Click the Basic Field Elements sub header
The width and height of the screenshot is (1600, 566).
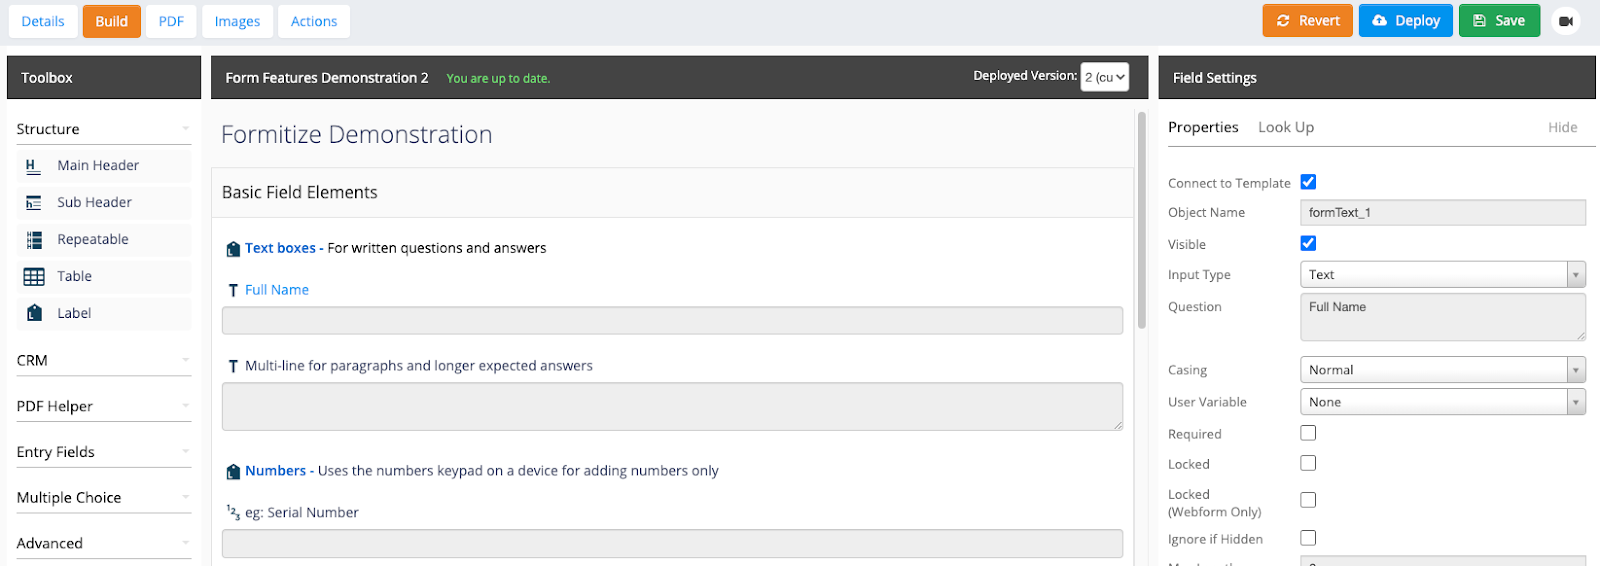point(672,192)
